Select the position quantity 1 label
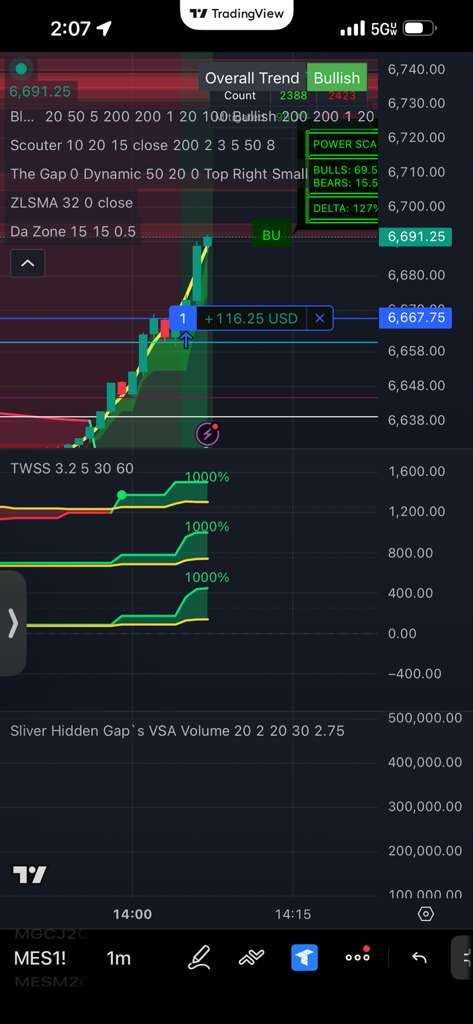473x1024 pixels. tap(183, 318)
